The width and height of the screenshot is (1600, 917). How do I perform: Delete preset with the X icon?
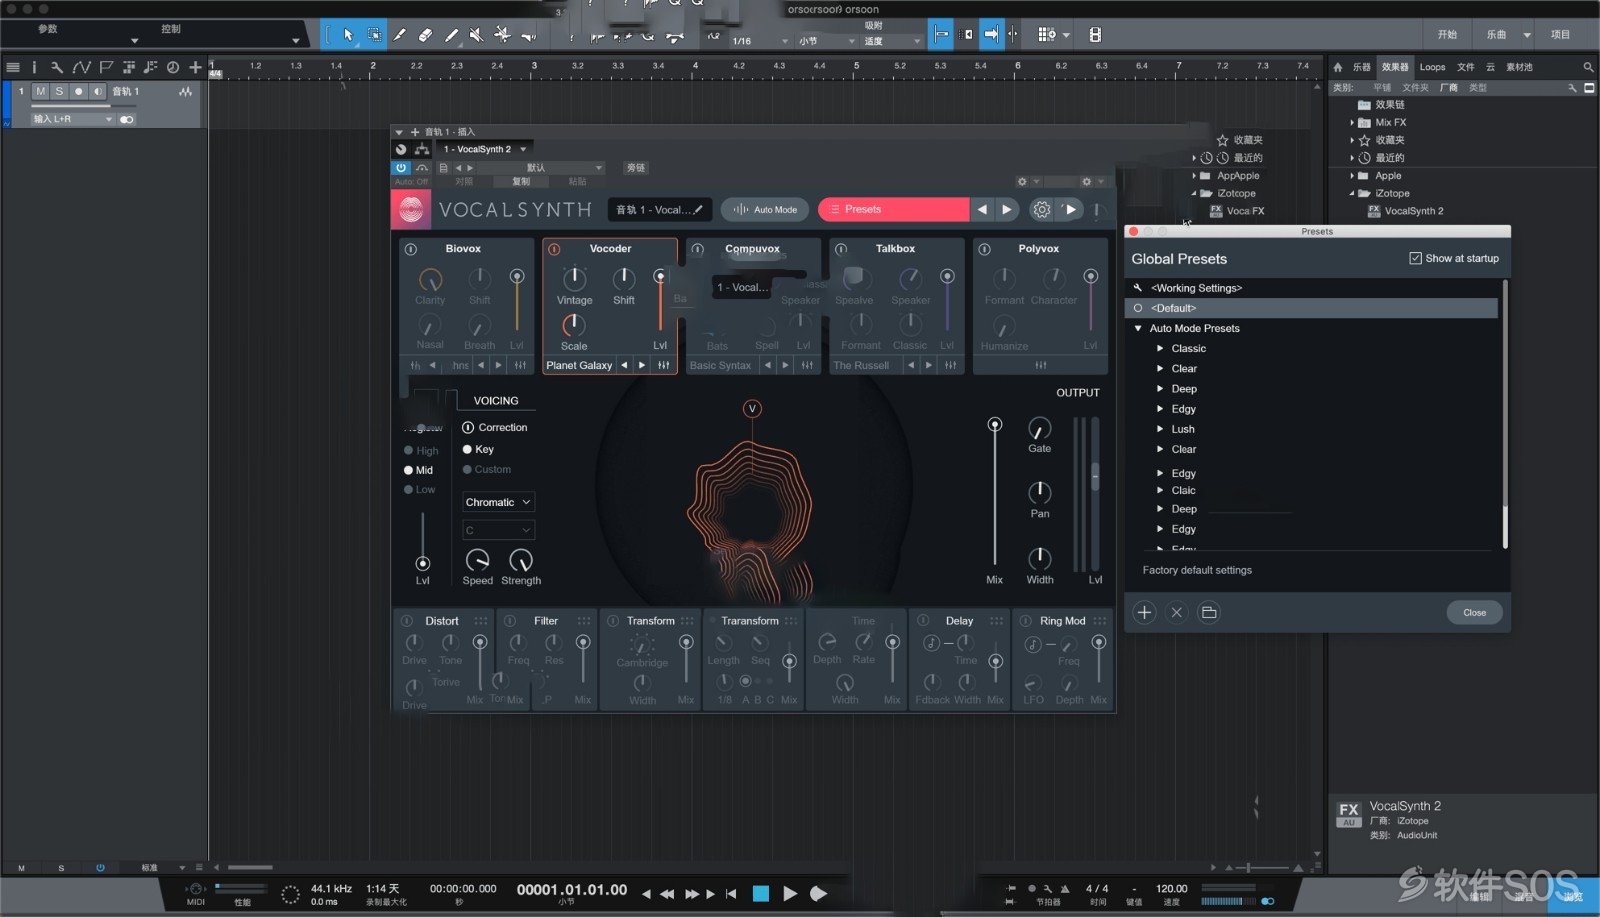tap(1177, 612)
